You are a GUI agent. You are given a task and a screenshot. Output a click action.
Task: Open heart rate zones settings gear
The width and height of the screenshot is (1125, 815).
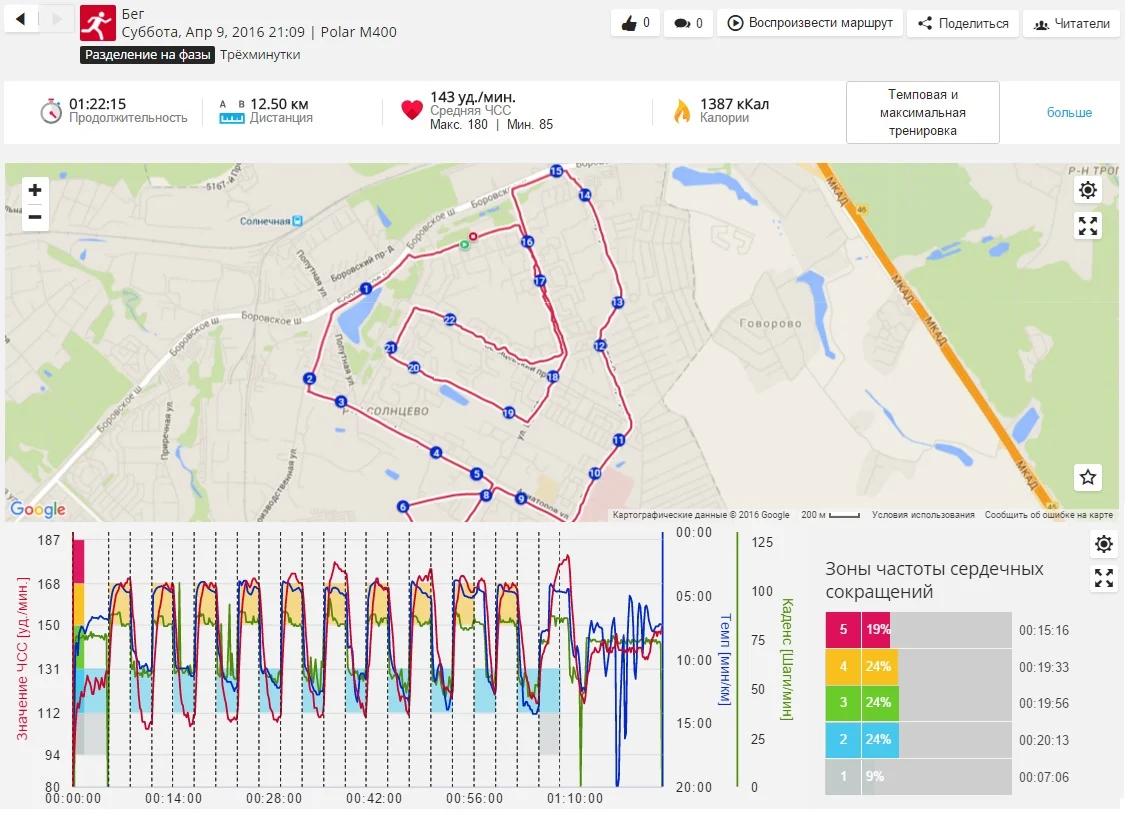tap(1103, 544)
